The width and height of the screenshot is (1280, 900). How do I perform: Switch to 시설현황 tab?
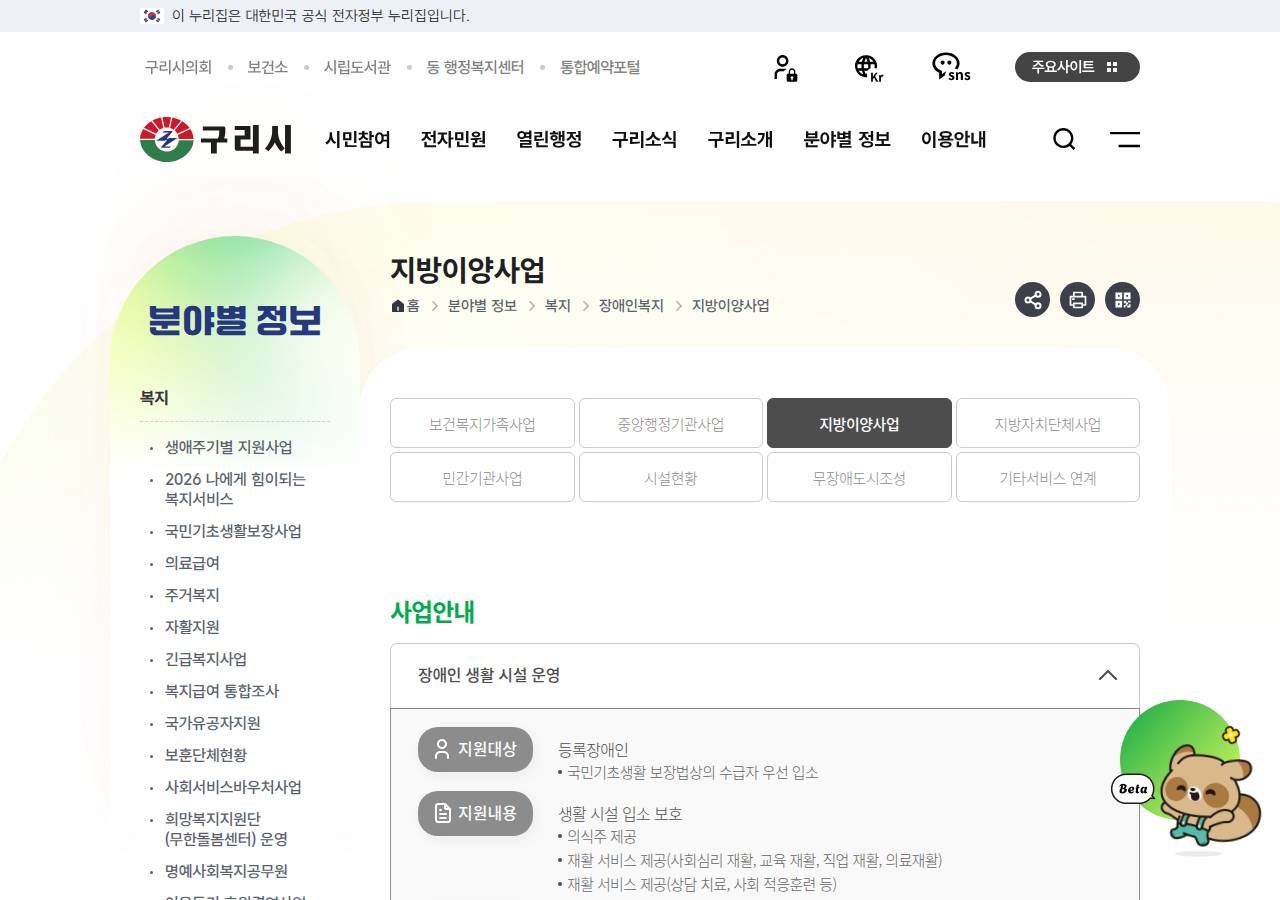coord(671,477)
